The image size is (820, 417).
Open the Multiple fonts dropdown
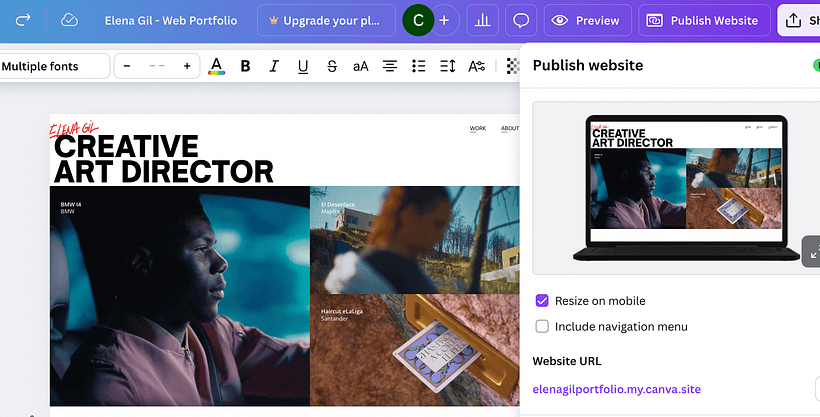54,66
